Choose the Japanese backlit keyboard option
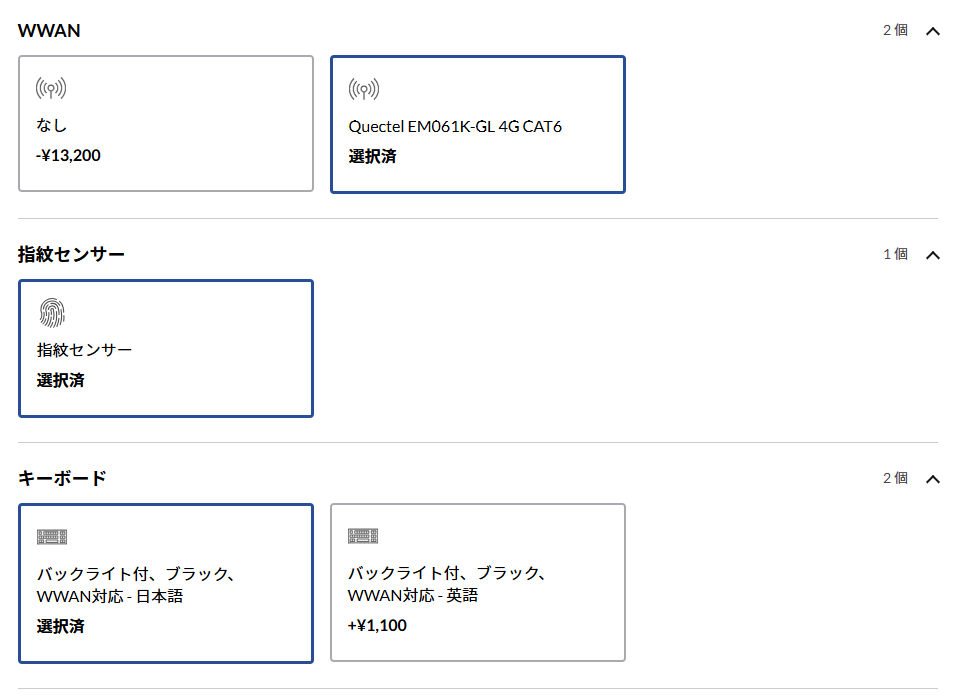This screenshot has height=698, width=974. click(166, 583)
